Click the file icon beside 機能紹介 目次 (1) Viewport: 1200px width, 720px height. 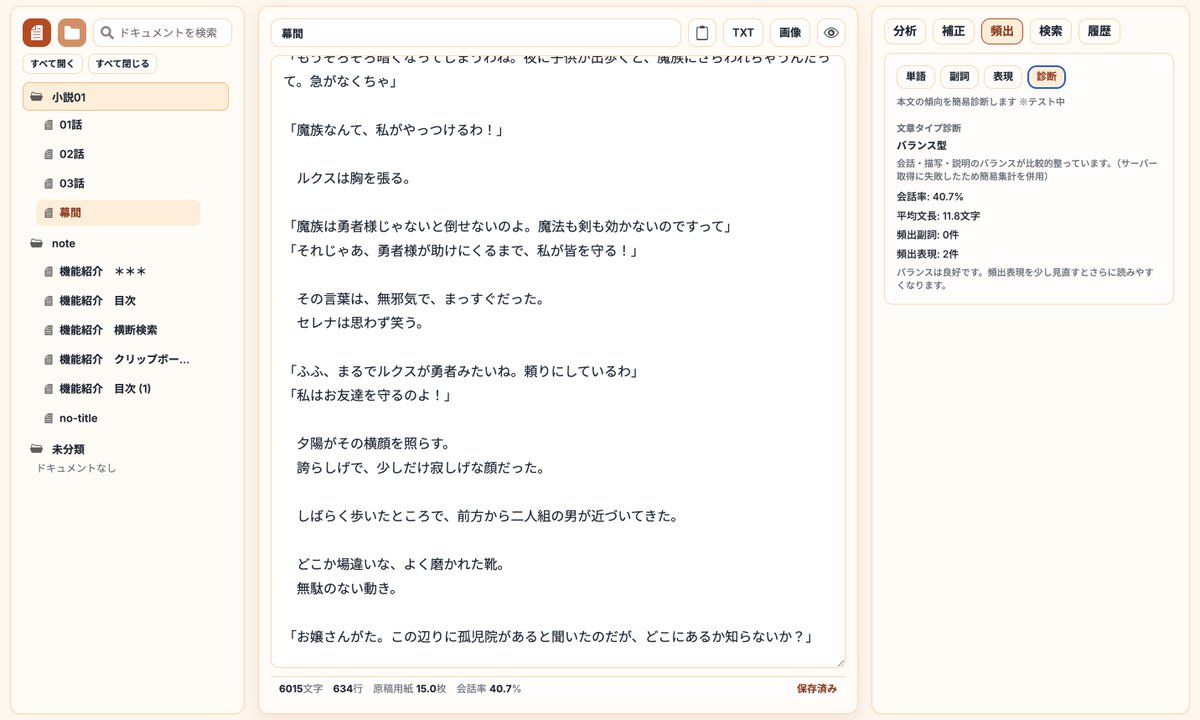click(48, 389)
